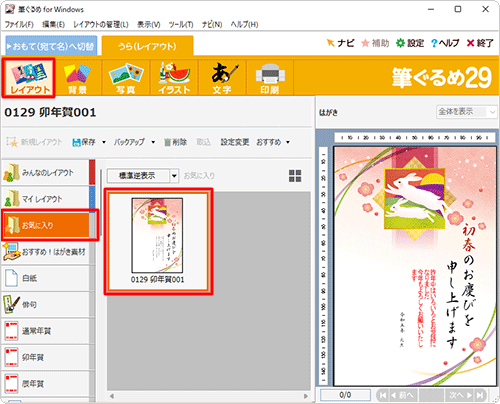This screenshot has width=500, height=404.
Task: Click the 補助 star icon
Action: pos(375,43)
